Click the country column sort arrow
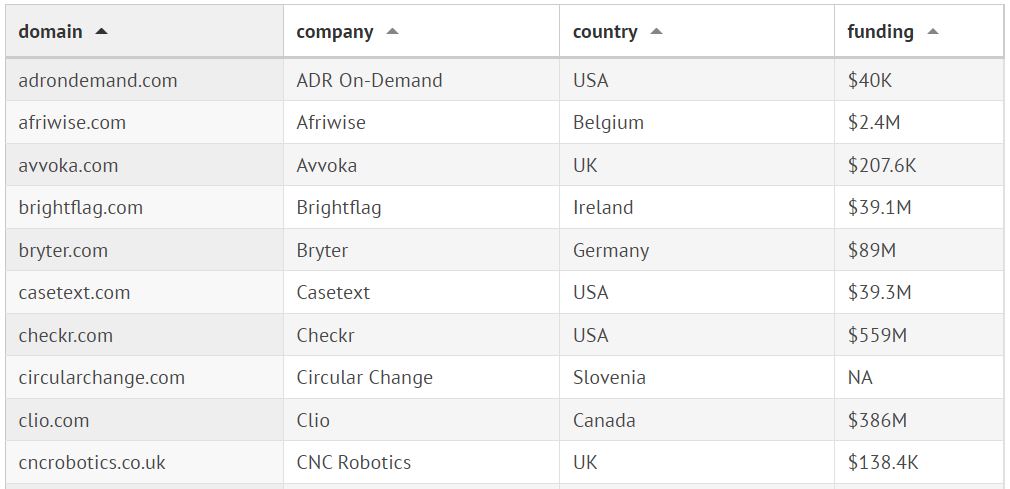Viewport: 1010px width, 489px height. (x=656, y=32)
